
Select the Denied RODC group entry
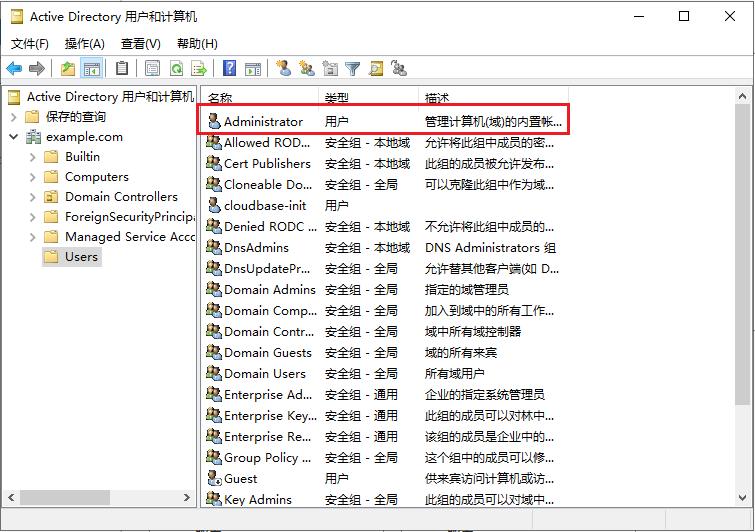[385, 226]
